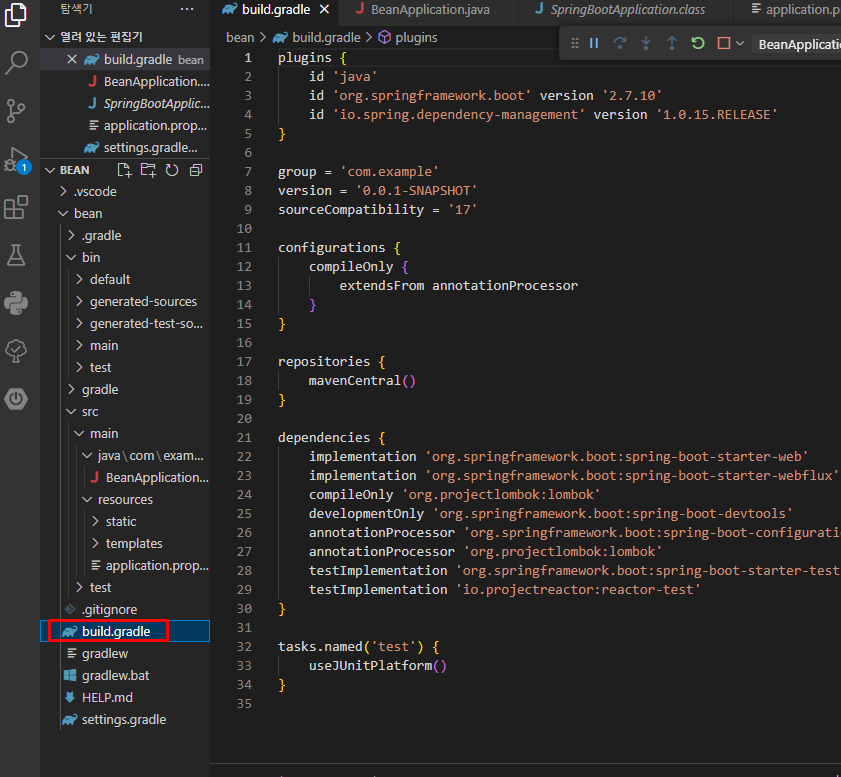This screenshot has height=777, width=841.
Task: Restart the debug session with green arrow
Action: 698,44
